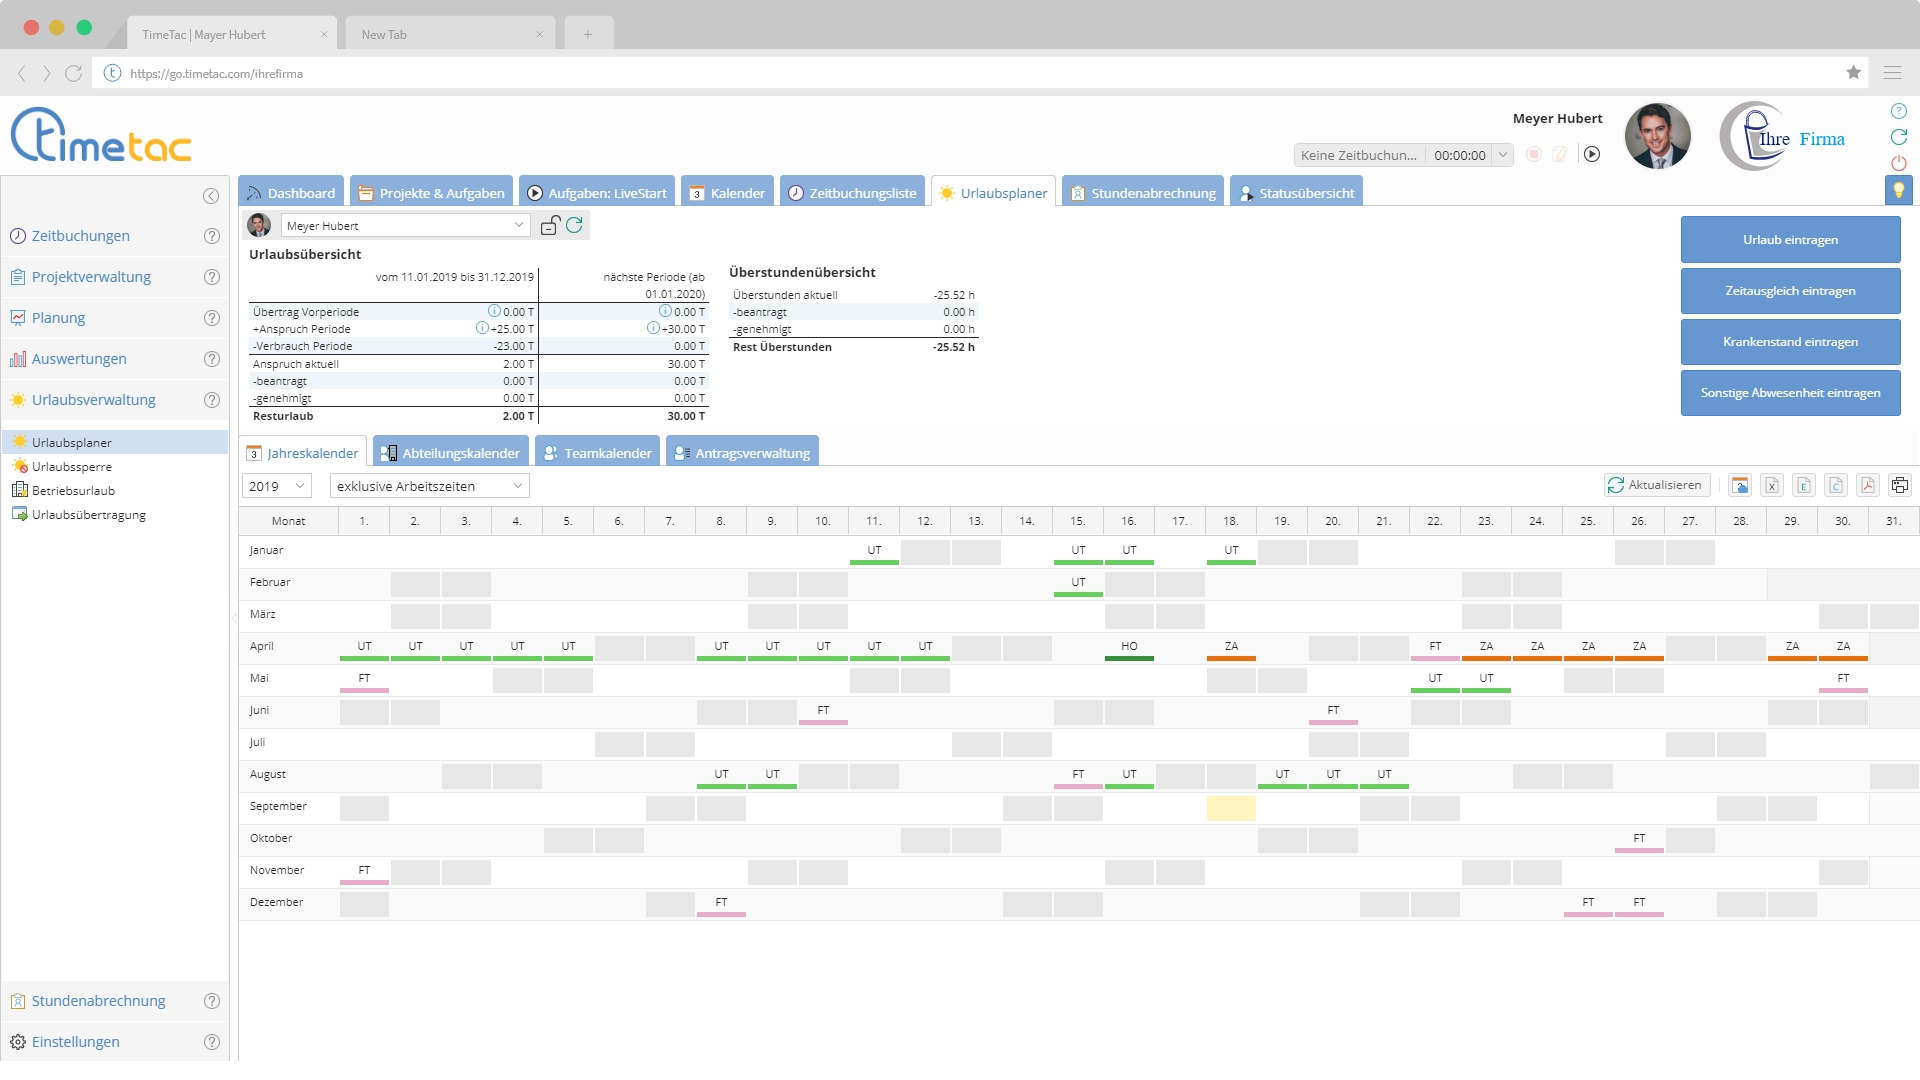Viewport: 1920px width, 1080px height.
Task: Open the Stundenabrechnung tab
Action: click(x=1143, y=191)
